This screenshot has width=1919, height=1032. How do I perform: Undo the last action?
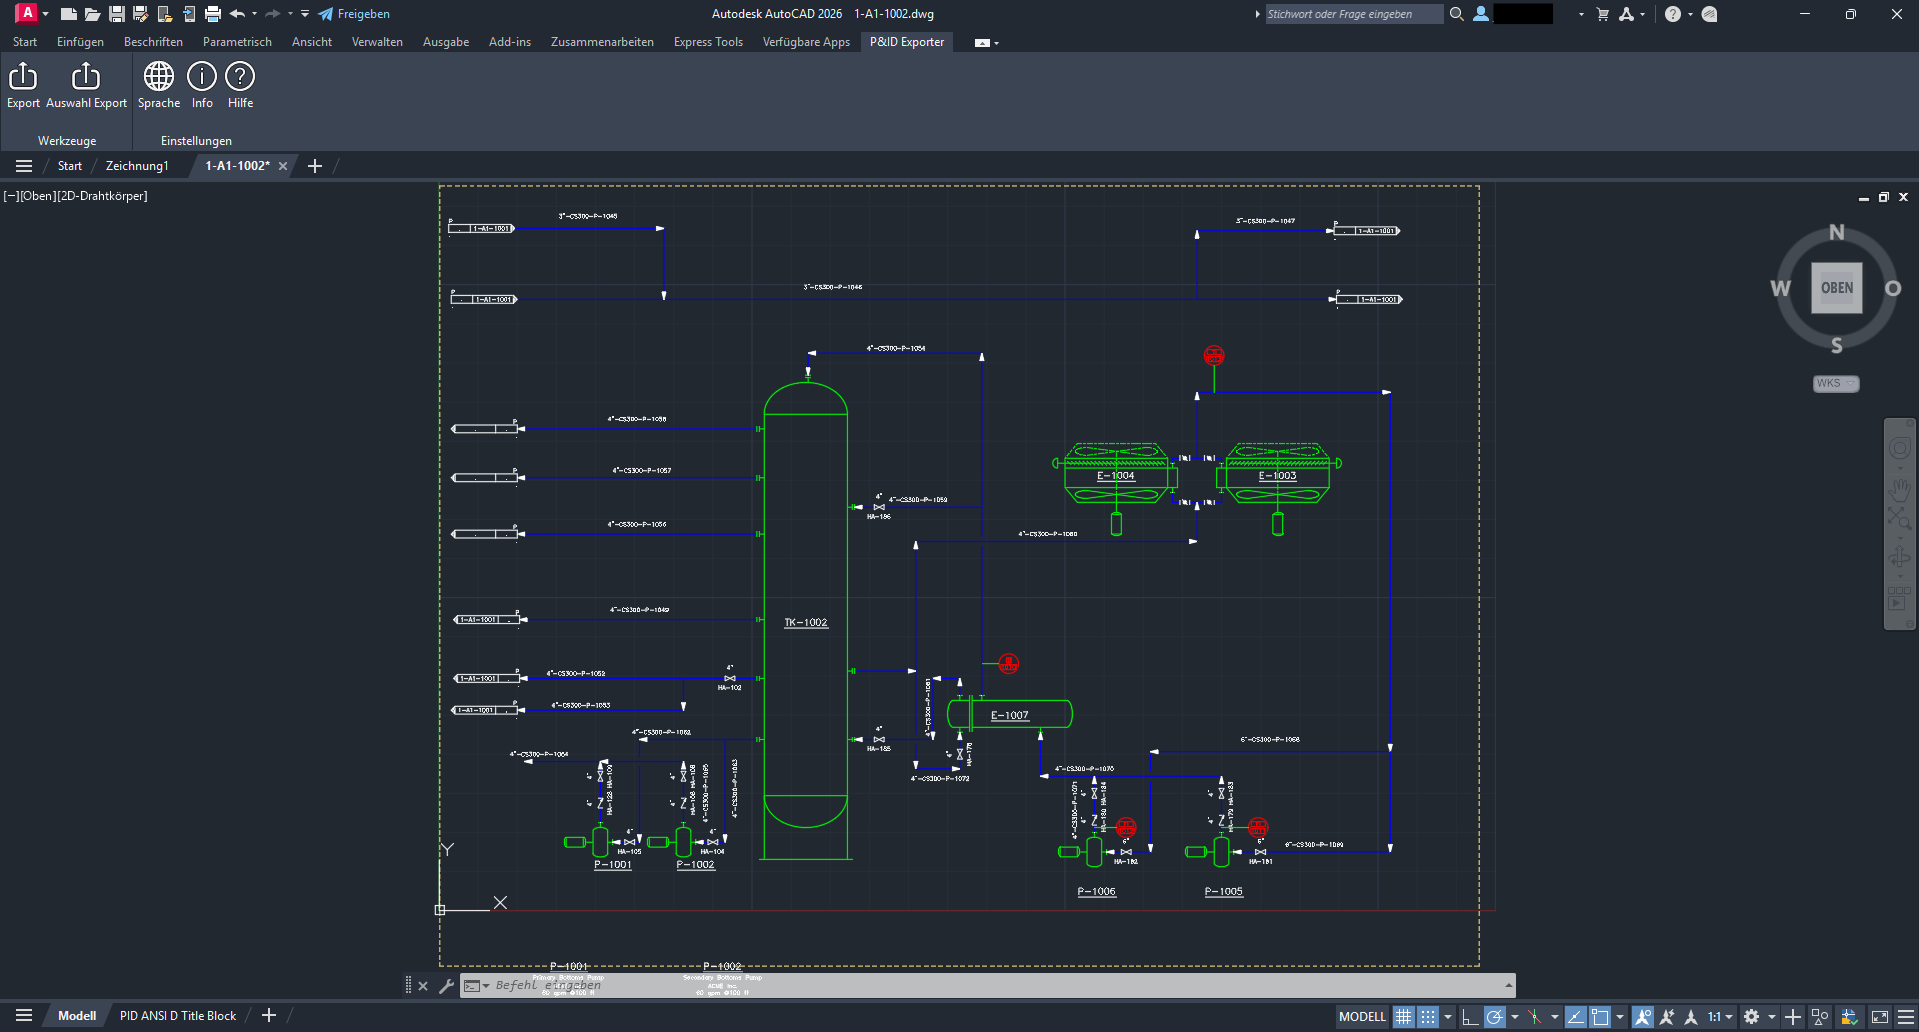pos(236,13)
